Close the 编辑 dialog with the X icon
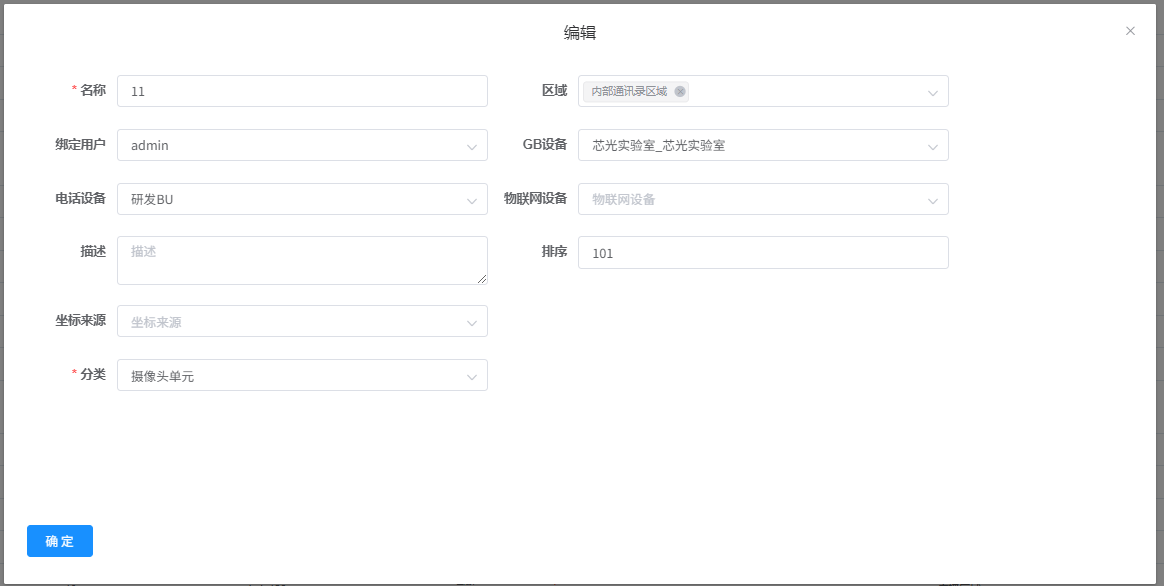 (1130, 31)
